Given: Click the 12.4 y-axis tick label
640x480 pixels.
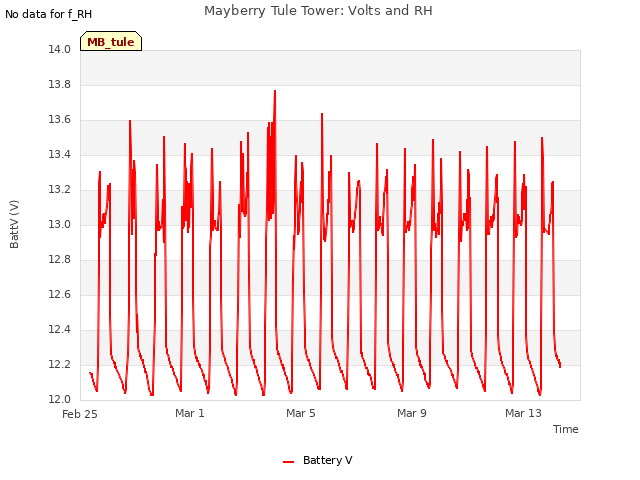Looking at the screenshot, I should tap(60, 329).
